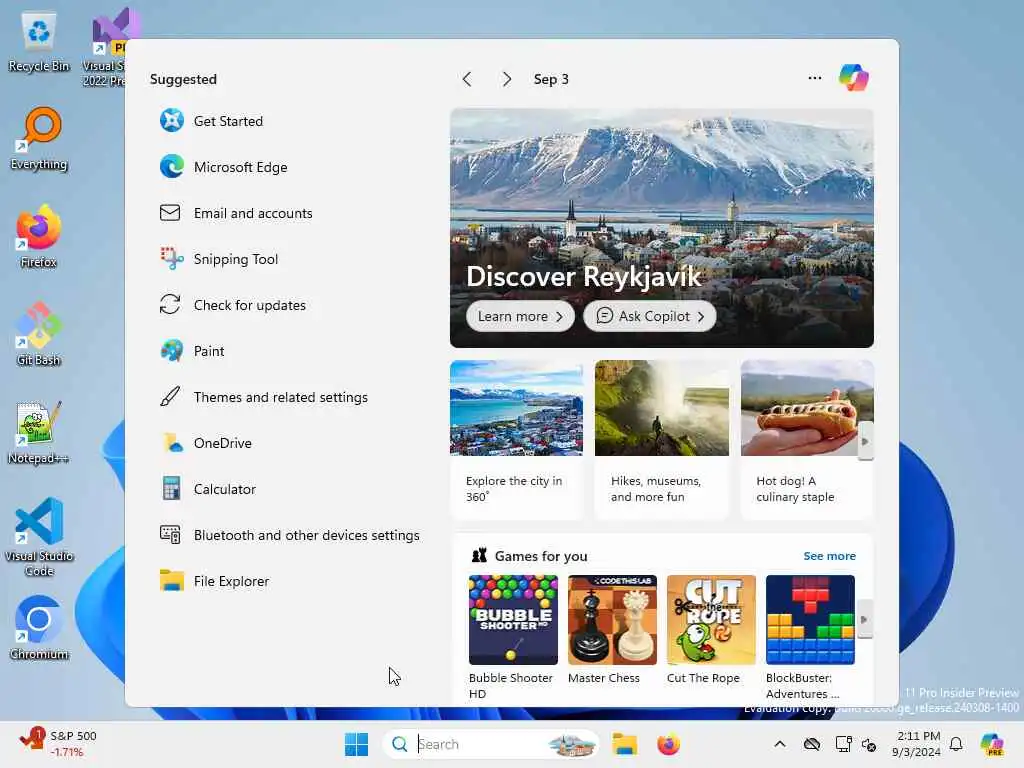Viewport: 1024px width, 768px height.
Task: Open the Calculator app
Action: [x=208, y=489]
